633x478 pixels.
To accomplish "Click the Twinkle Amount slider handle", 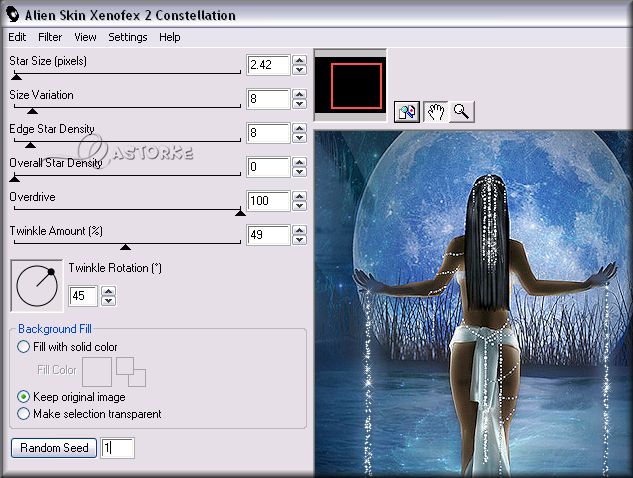I will (x=126, y=246).
